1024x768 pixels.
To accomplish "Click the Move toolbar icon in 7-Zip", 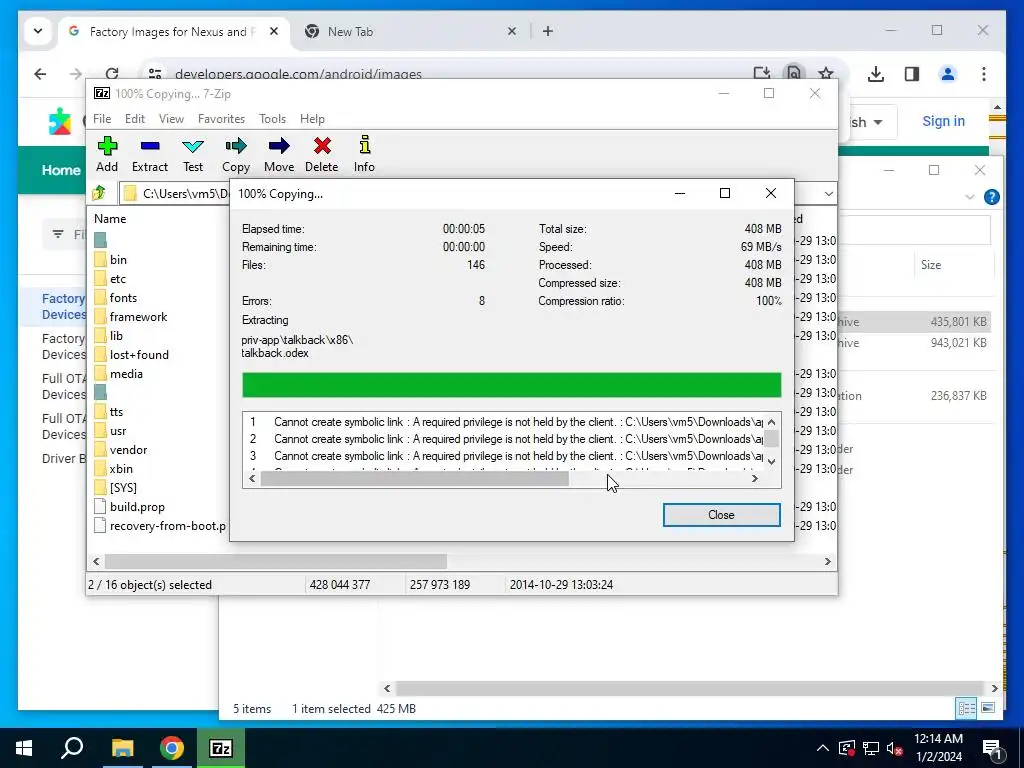I will click(279, 154).
